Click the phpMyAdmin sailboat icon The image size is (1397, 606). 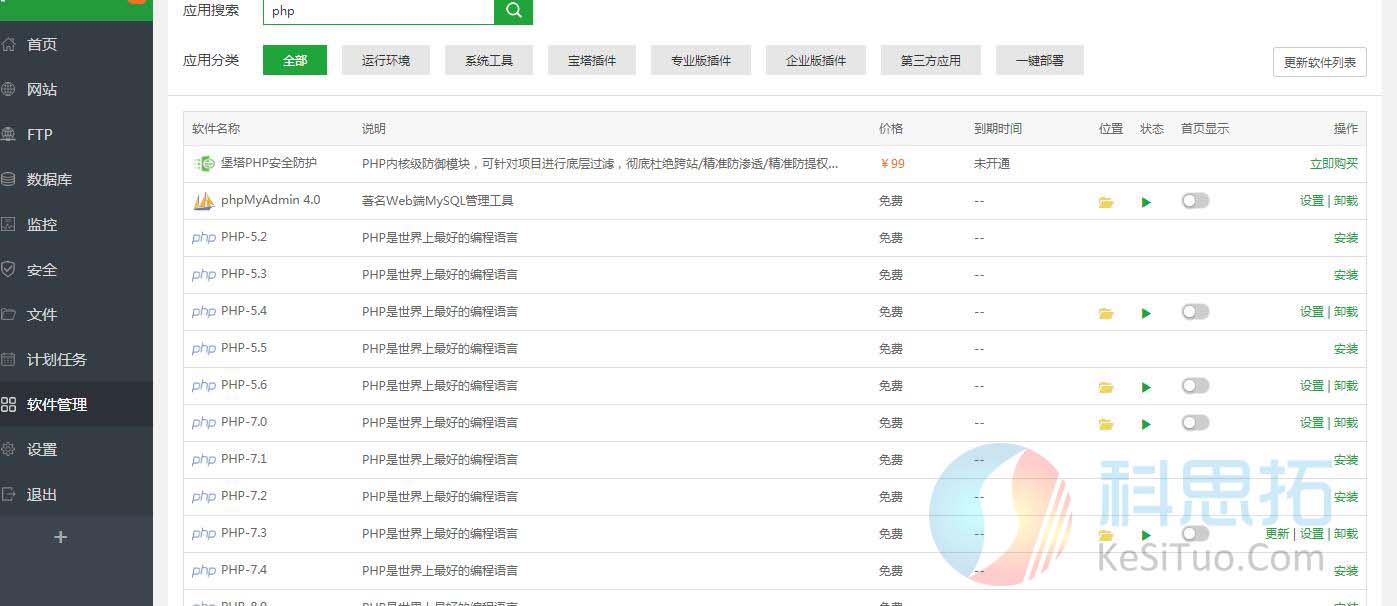pyautogui.click(x=204, y=201)
